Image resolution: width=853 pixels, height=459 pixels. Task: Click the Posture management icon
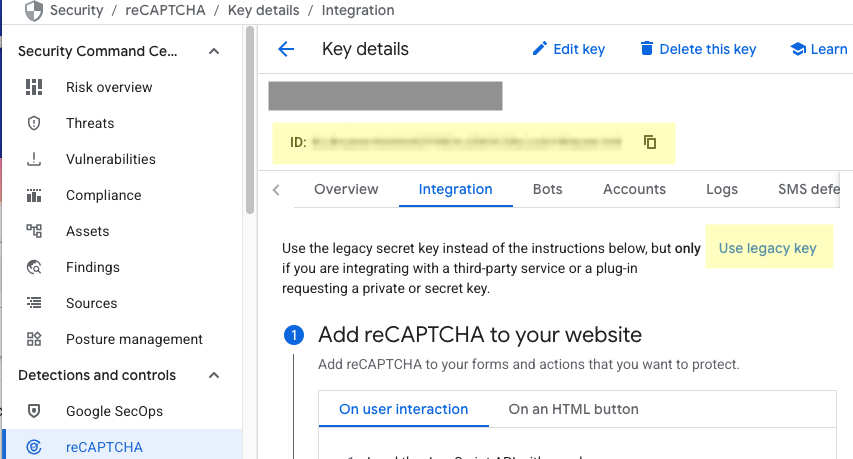(x=34, y=339)
